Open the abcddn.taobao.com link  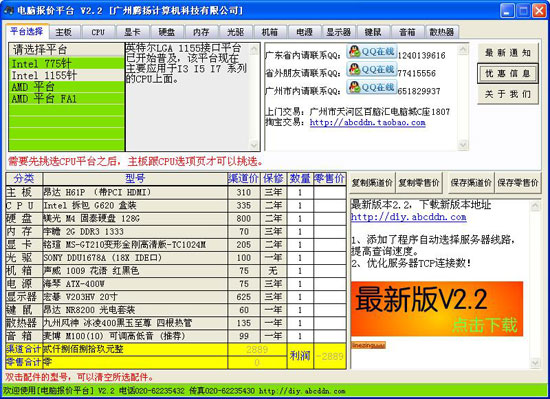367,122
